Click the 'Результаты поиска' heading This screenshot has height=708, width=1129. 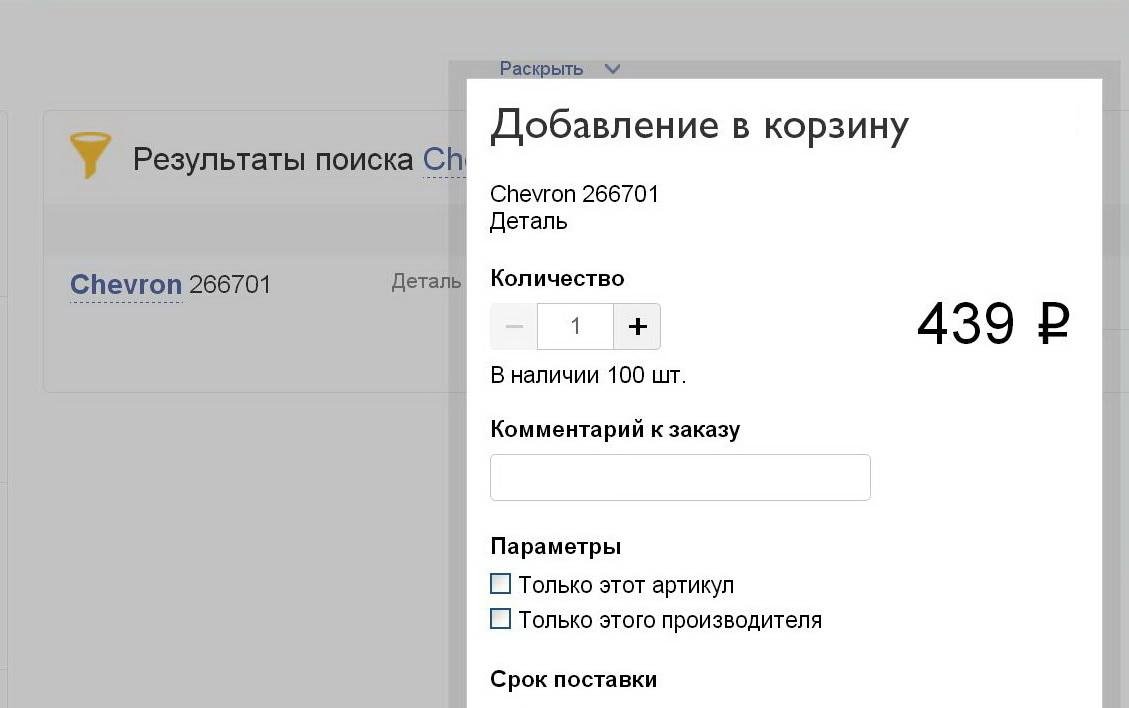[x=274, y=159]
